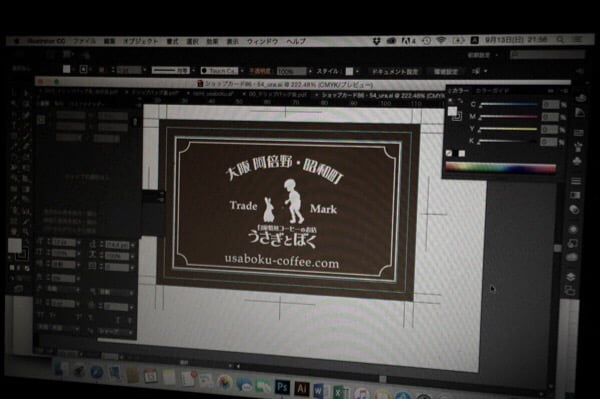This screenshot has height=399, width=600.
Task: Click opacity 100% field in control bar
Action: click(291, 71)
